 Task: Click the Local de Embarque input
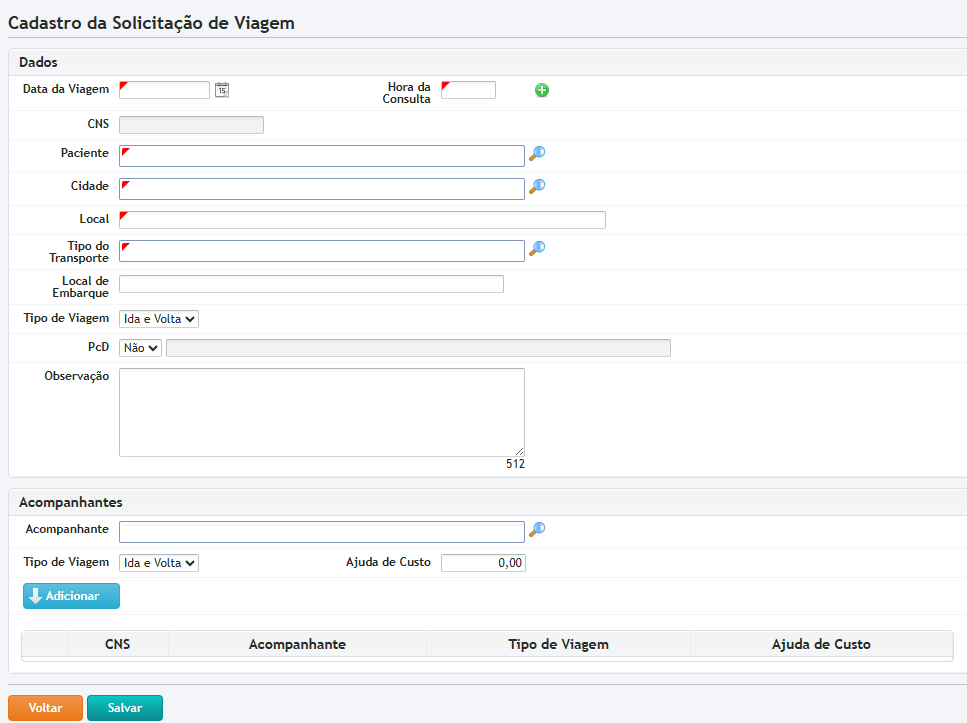pos(311,284)
